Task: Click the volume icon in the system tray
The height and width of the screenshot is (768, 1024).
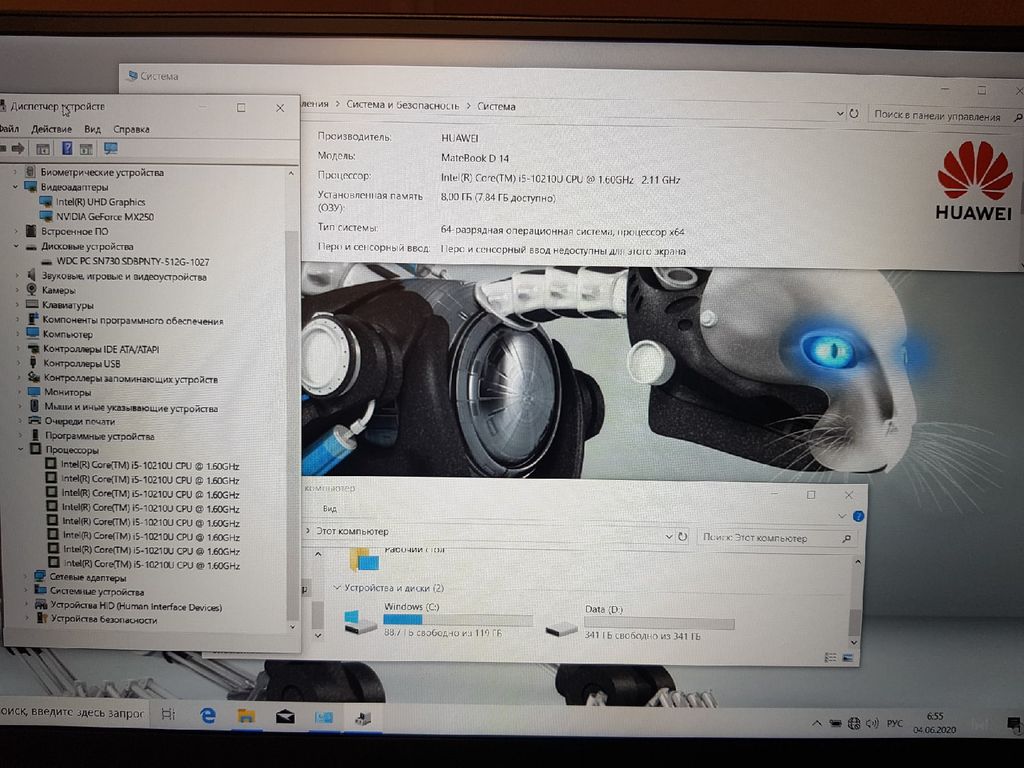Action: coord(872,723)
